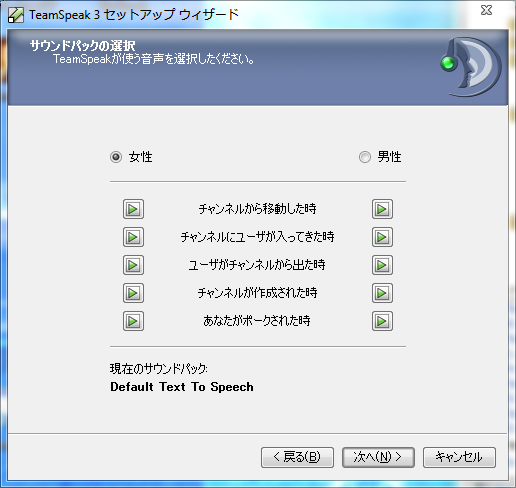Play male voice for チャンネルから移動した時
Viewport: 516px width, 488px height.
[382, 209]
